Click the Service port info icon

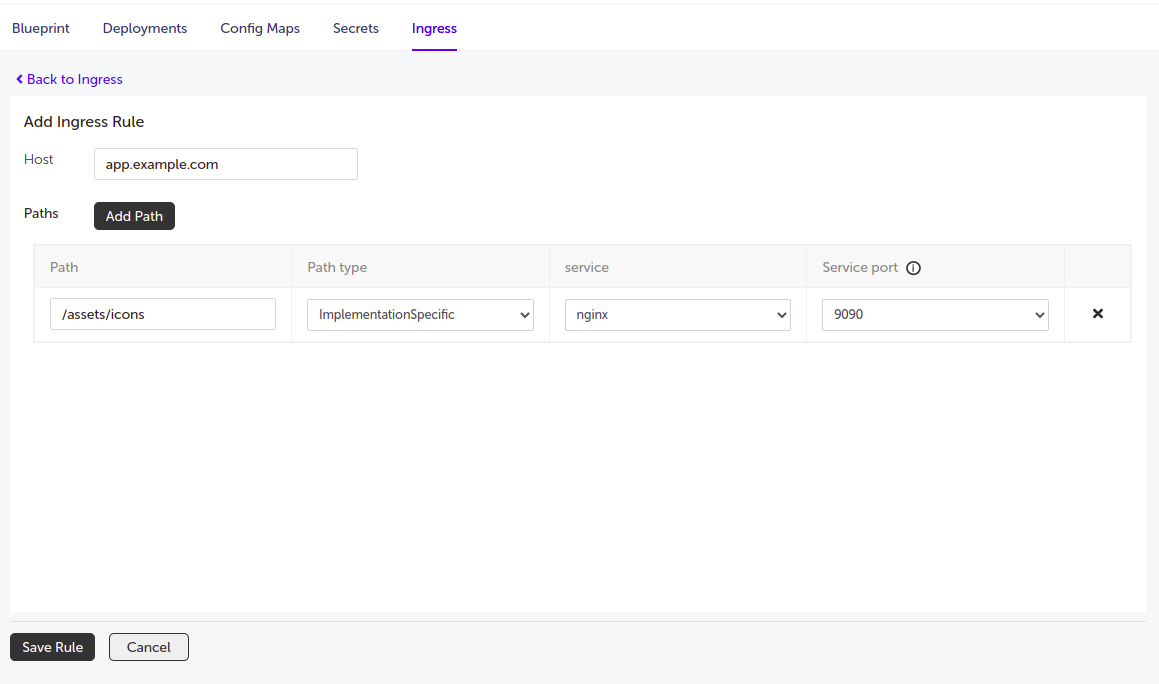click(x=913, y=268)
